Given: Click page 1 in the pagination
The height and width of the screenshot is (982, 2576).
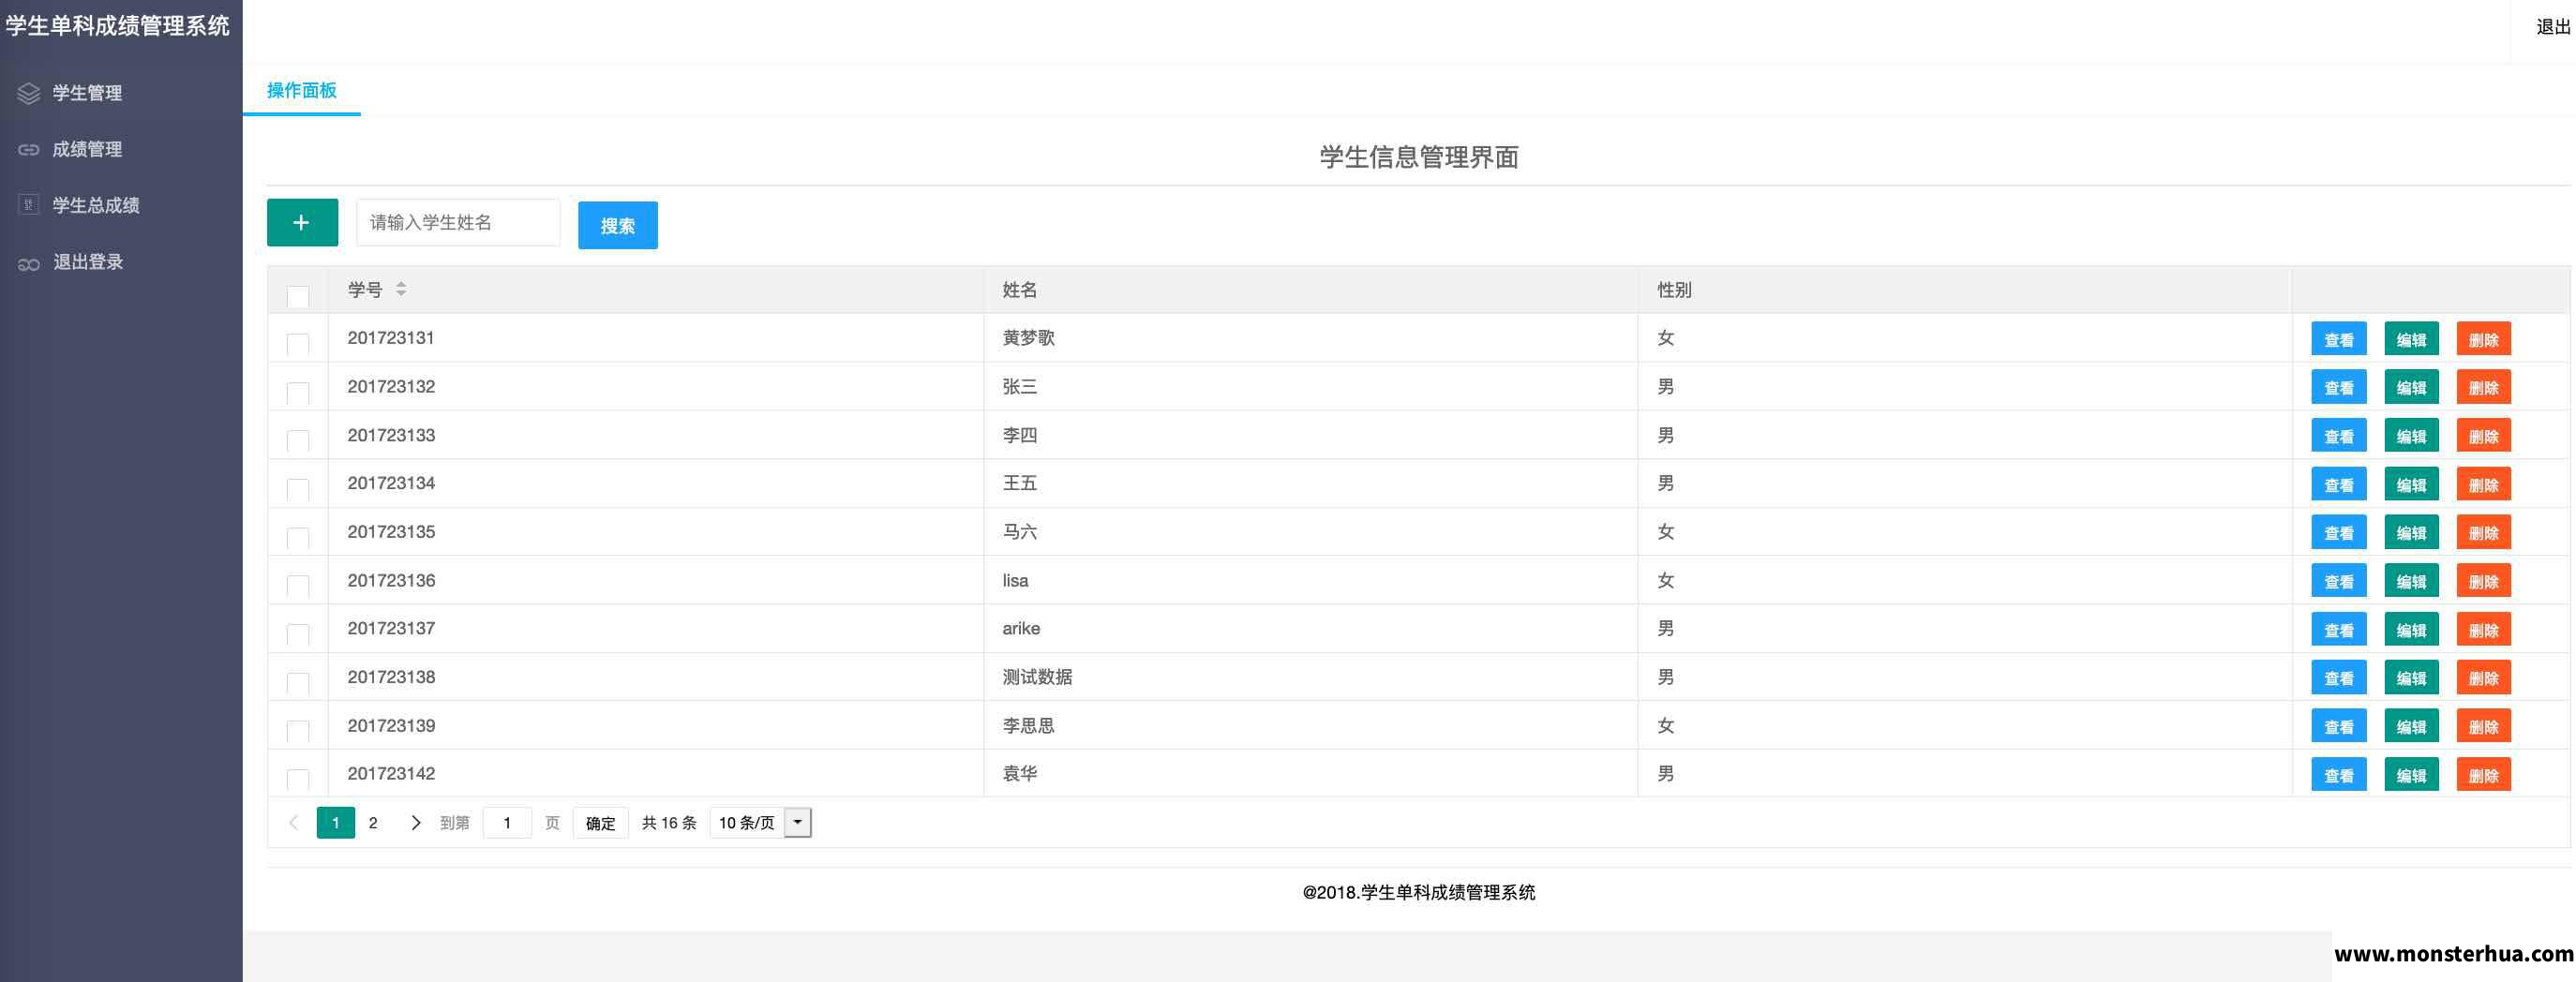Looking at the screenshot, I should click(336, 823).
